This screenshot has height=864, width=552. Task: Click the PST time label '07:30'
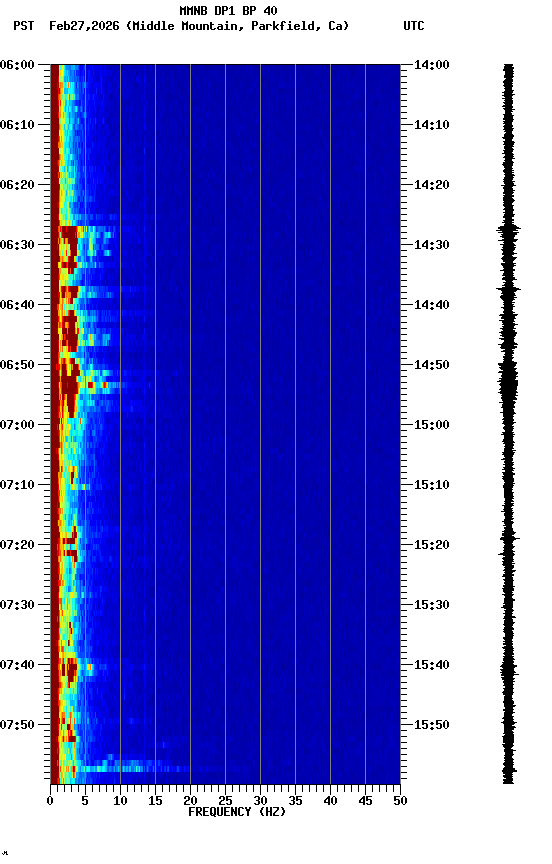[x=17, y=605]
